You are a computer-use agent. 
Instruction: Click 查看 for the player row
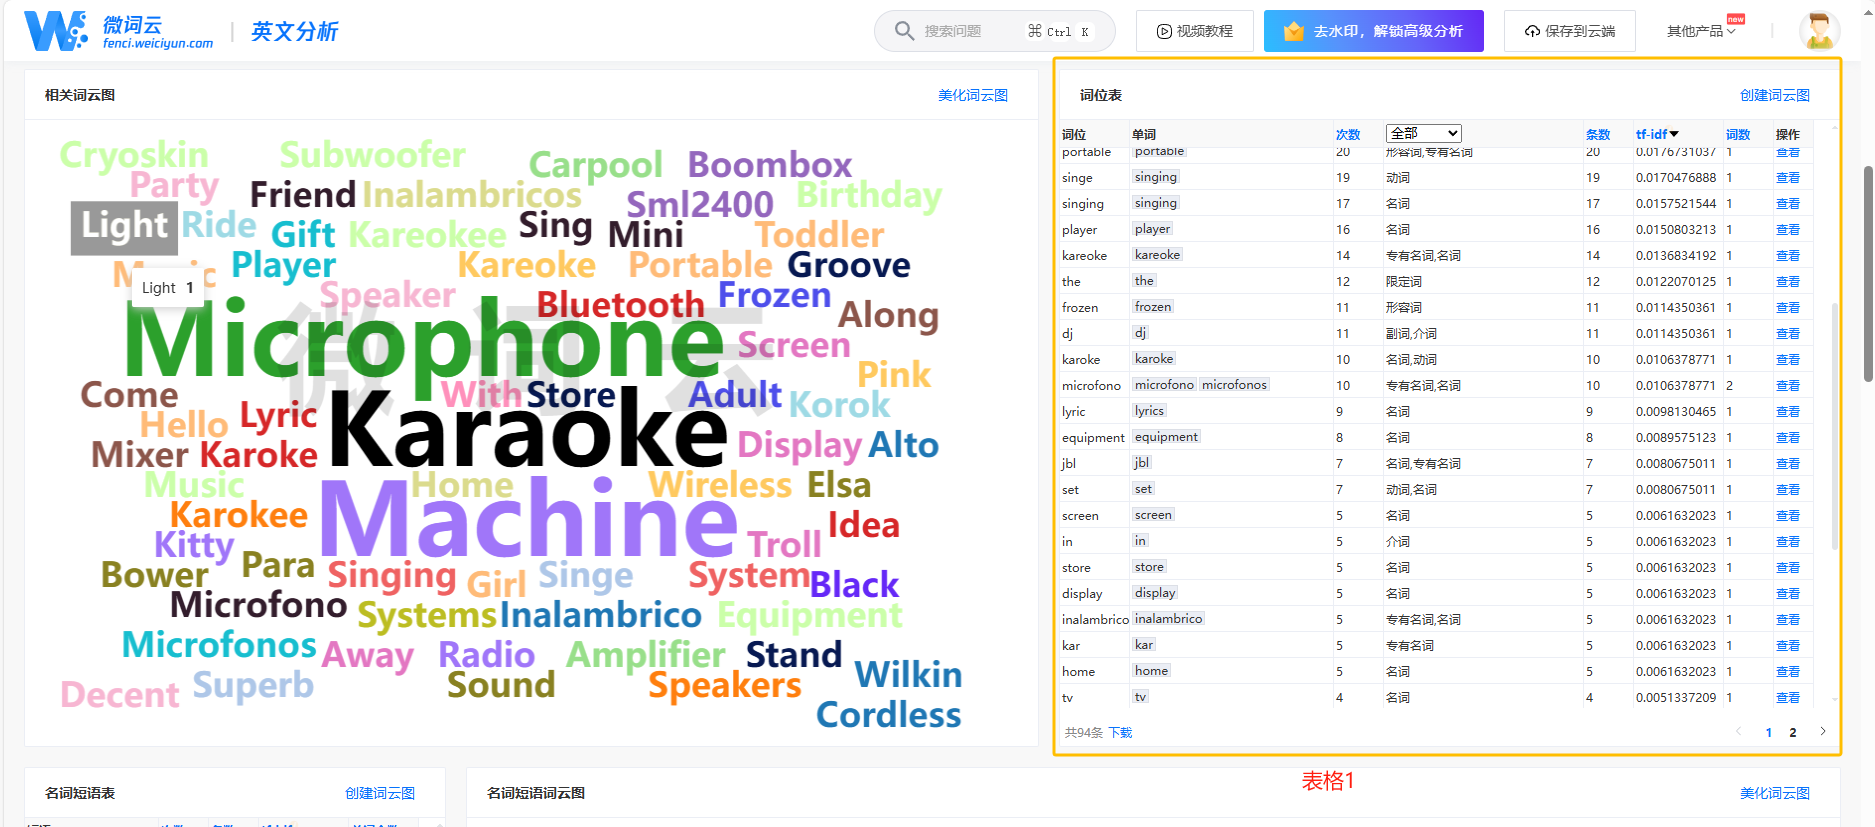(1787, 230)
